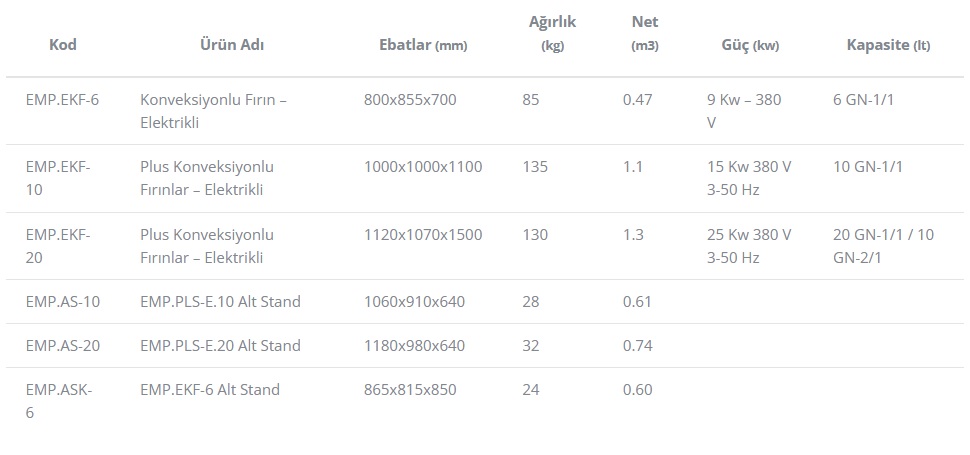Click the 20 GN-1/1 / 10 GN-2/1 capacity cell
Screen dimensions: 970x455
[x=883, y=246]
